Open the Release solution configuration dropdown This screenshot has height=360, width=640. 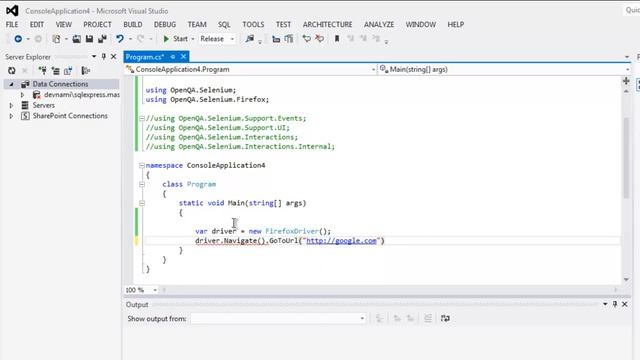pos(217,39)
